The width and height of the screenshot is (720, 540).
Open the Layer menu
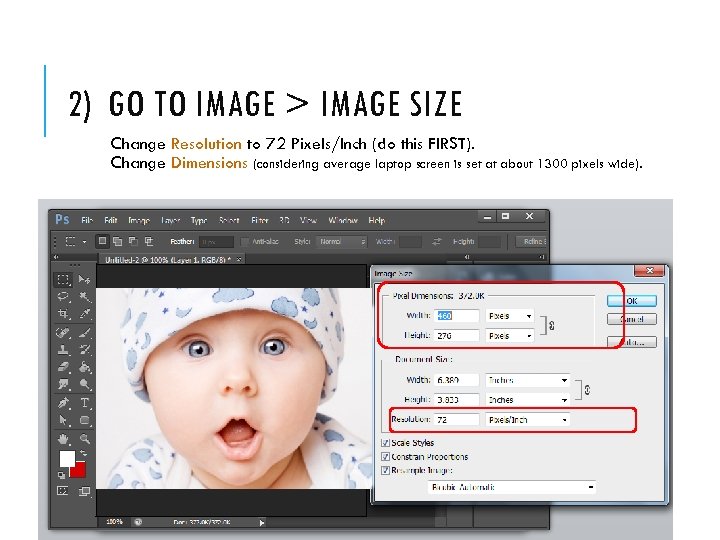click(170, 220)
